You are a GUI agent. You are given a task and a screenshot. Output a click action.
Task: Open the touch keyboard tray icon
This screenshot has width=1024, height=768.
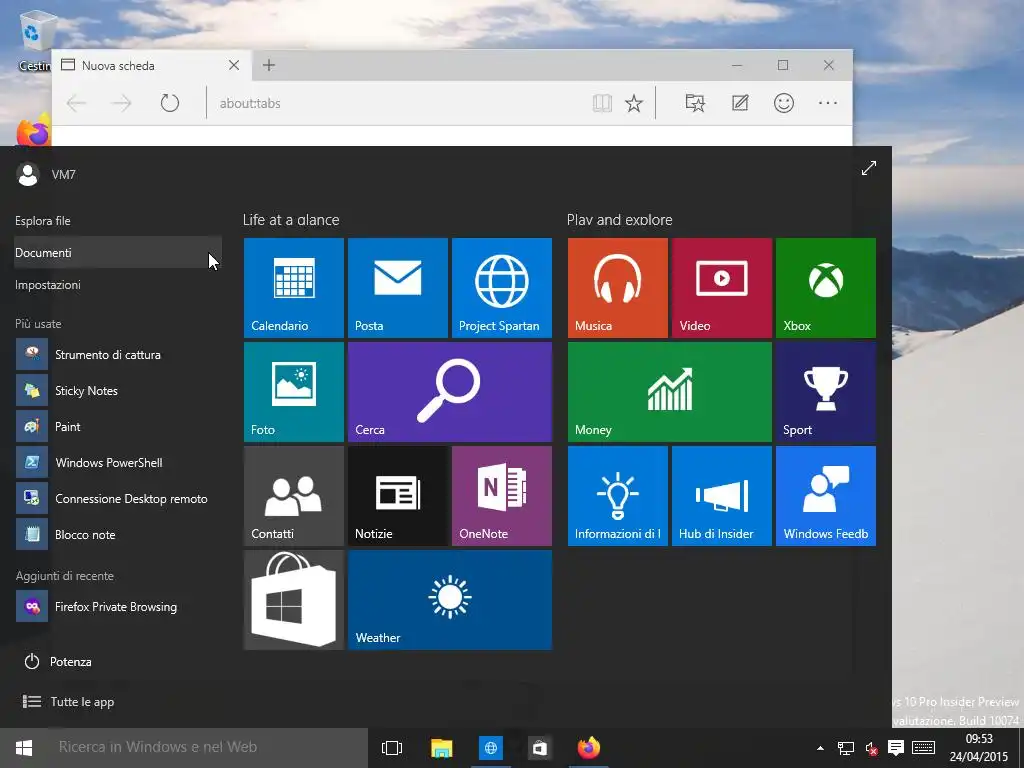point(923,748)
